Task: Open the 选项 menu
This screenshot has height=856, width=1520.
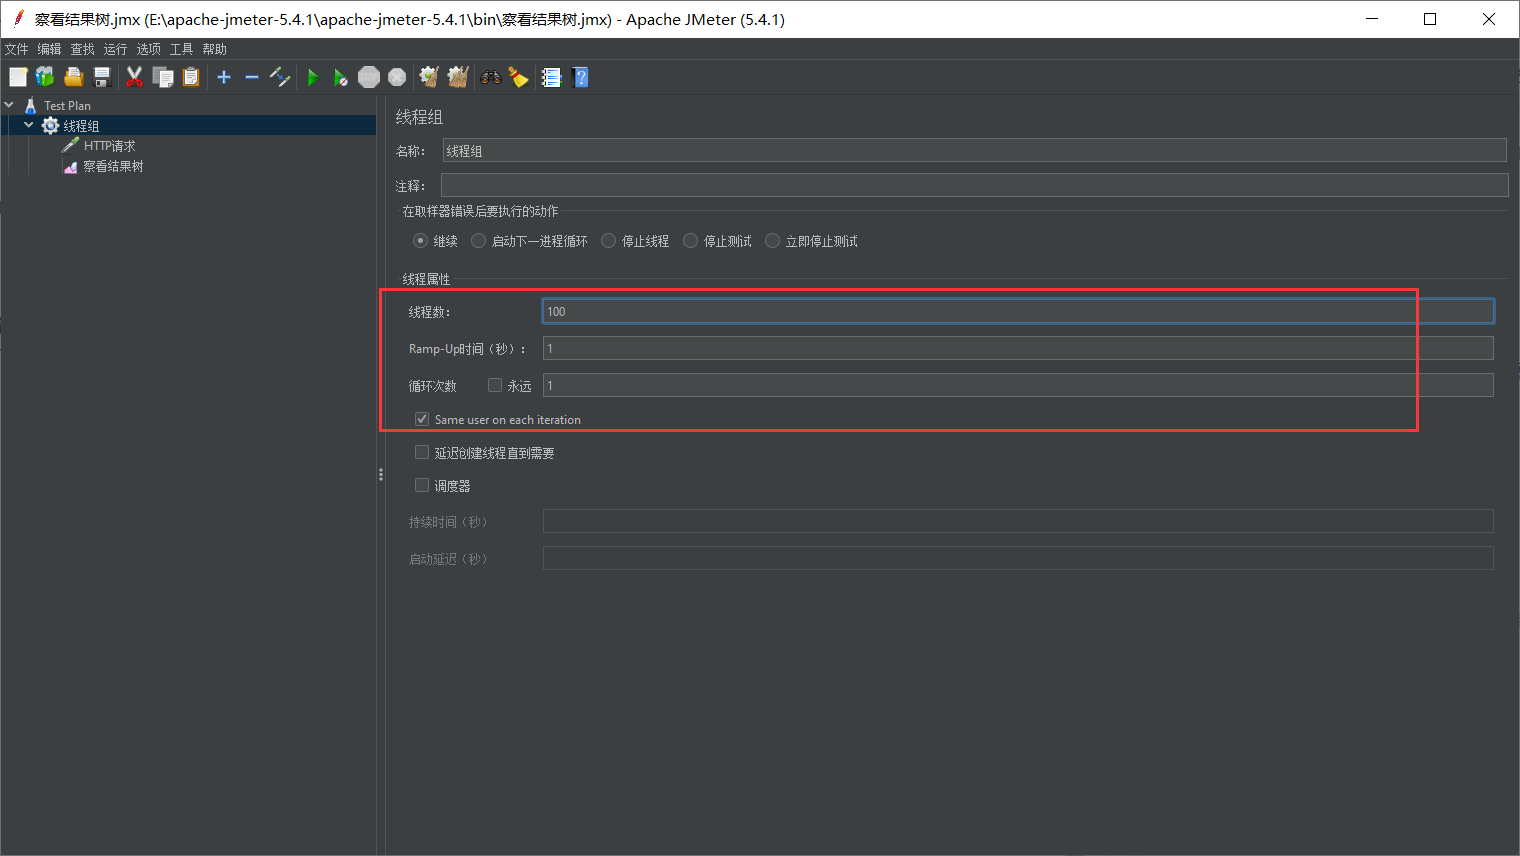Action: coord(148,49)
